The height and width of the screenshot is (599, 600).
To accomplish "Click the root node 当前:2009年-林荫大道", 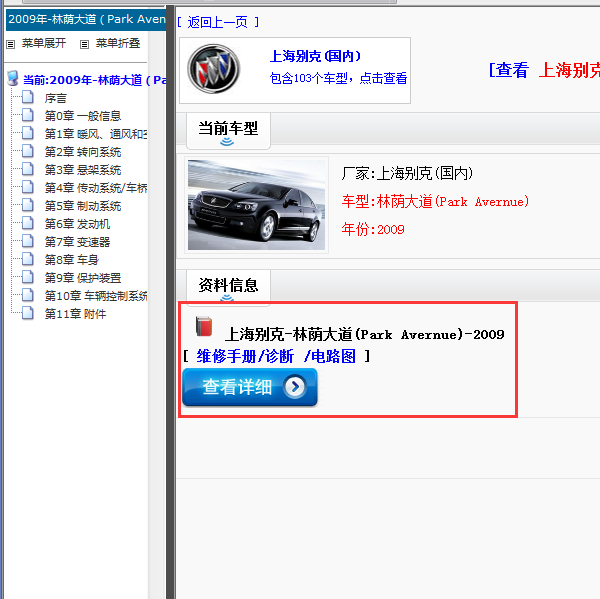I will click(95, 80).
